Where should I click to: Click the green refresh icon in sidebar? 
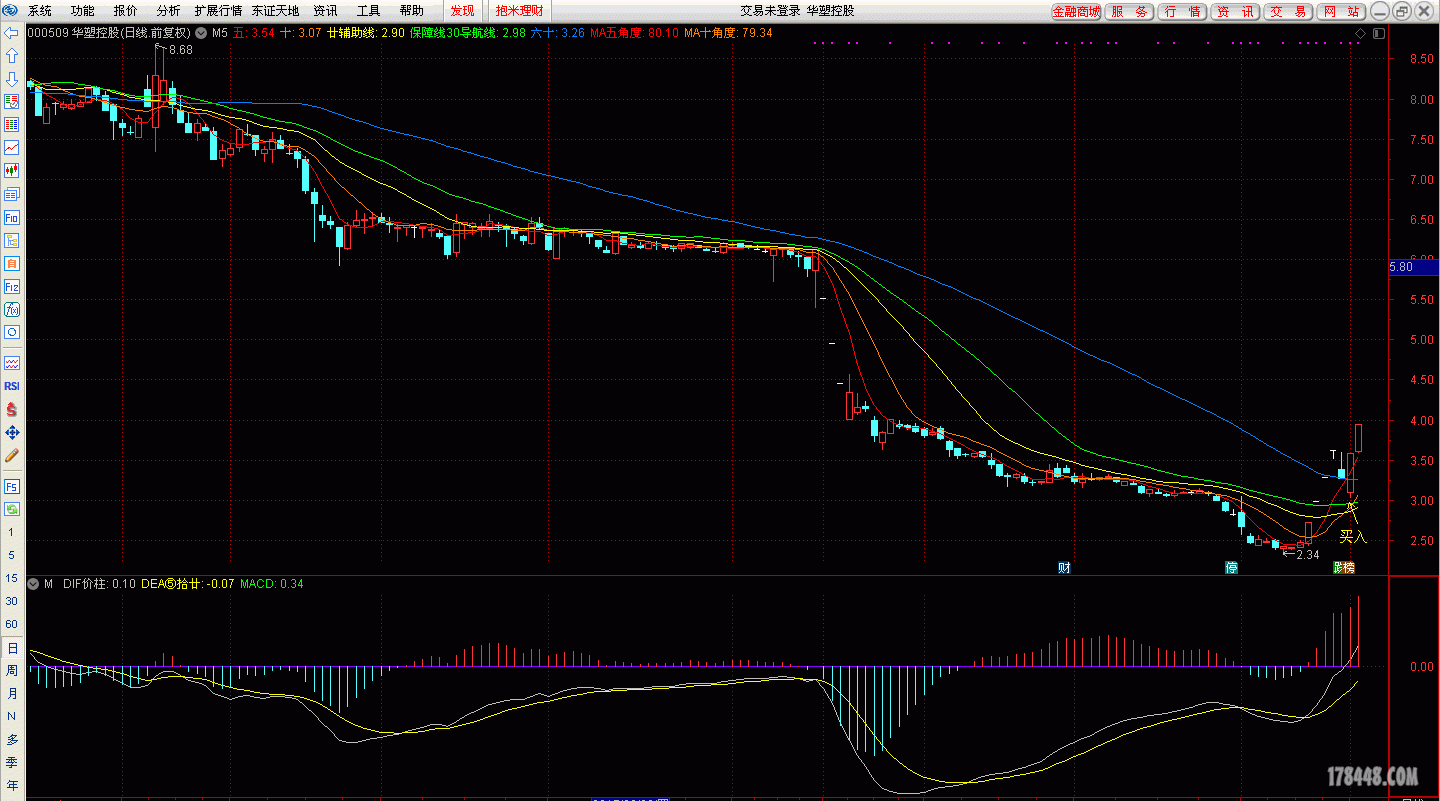[12, 509]
